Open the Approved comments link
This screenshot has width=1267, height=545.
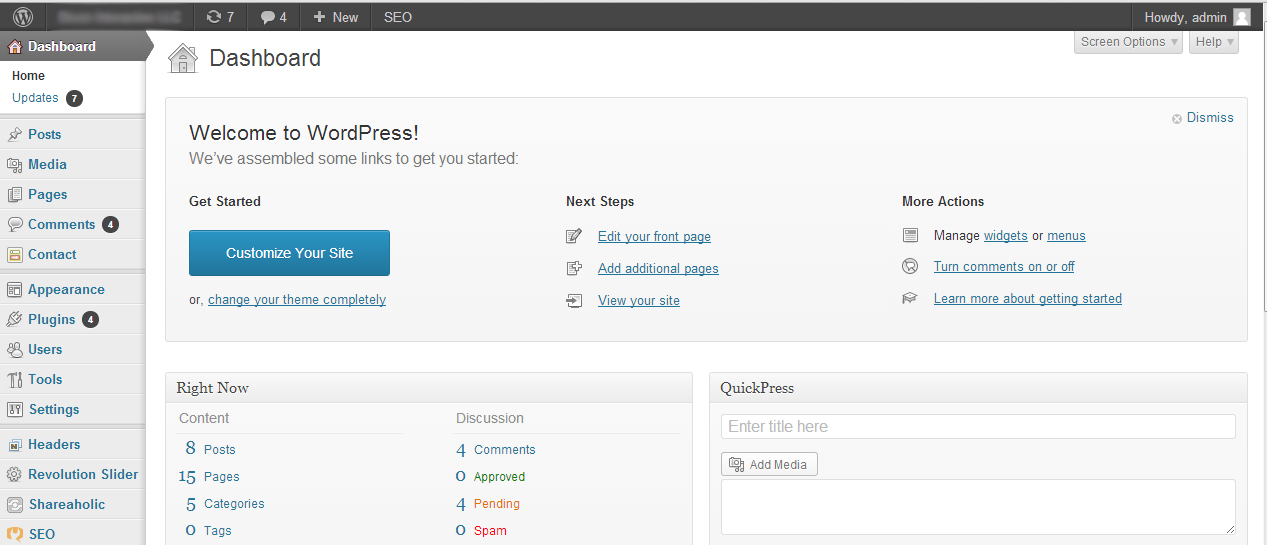499,477
